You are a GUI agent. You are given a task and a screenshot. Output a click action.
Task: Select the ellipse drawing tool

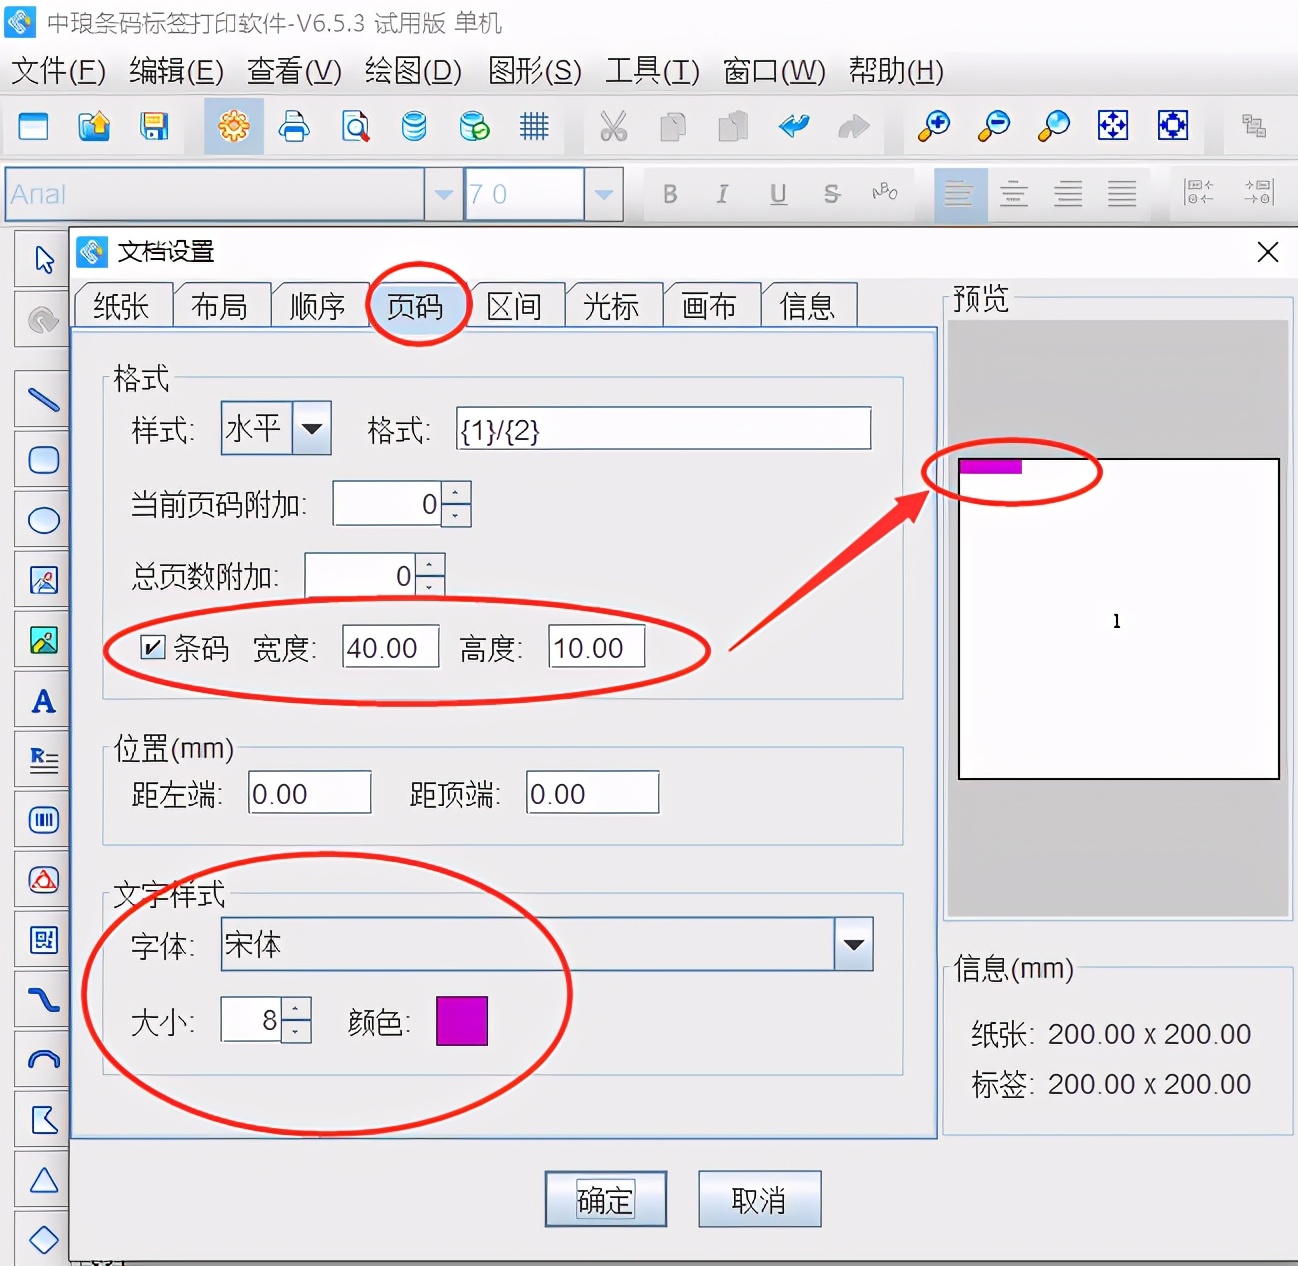pos(43,520)
